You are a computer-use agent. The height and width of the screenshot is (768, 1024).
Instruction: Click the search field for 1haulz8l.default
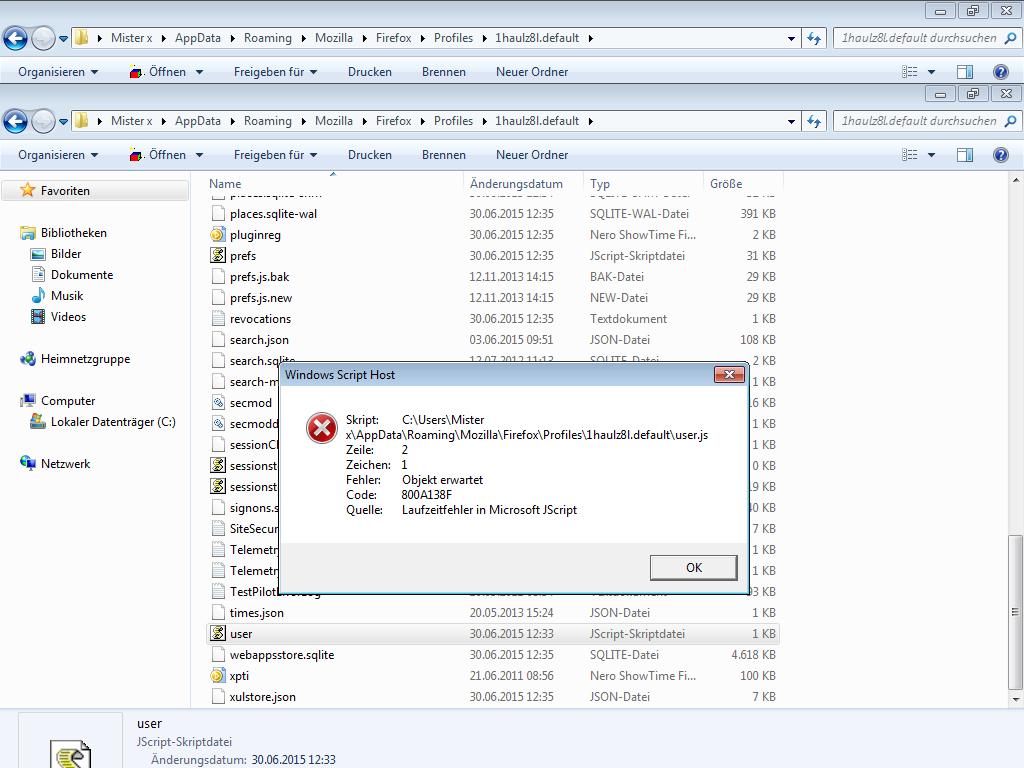coord(918,121)
